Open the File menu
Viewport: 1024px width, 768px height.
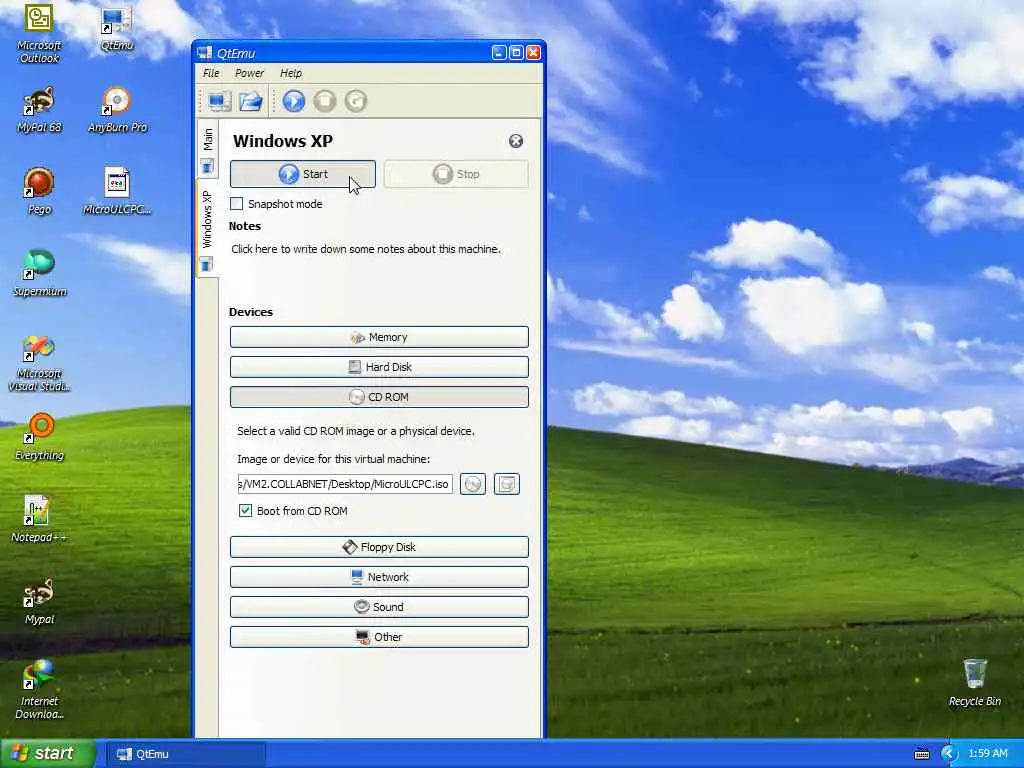click(211, 73)
